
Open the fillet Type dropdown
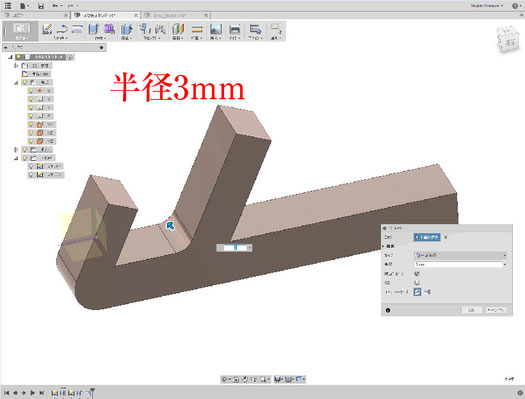pos(460,255)
